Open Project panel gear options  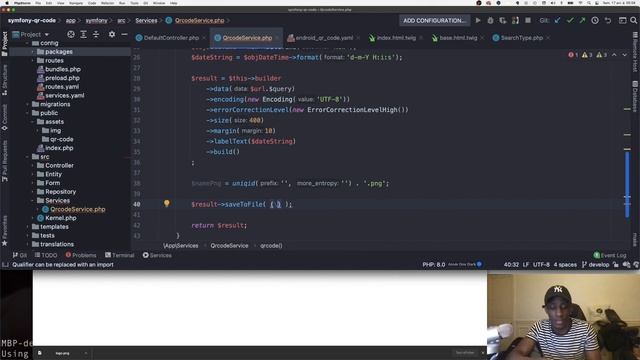[112, 35]
